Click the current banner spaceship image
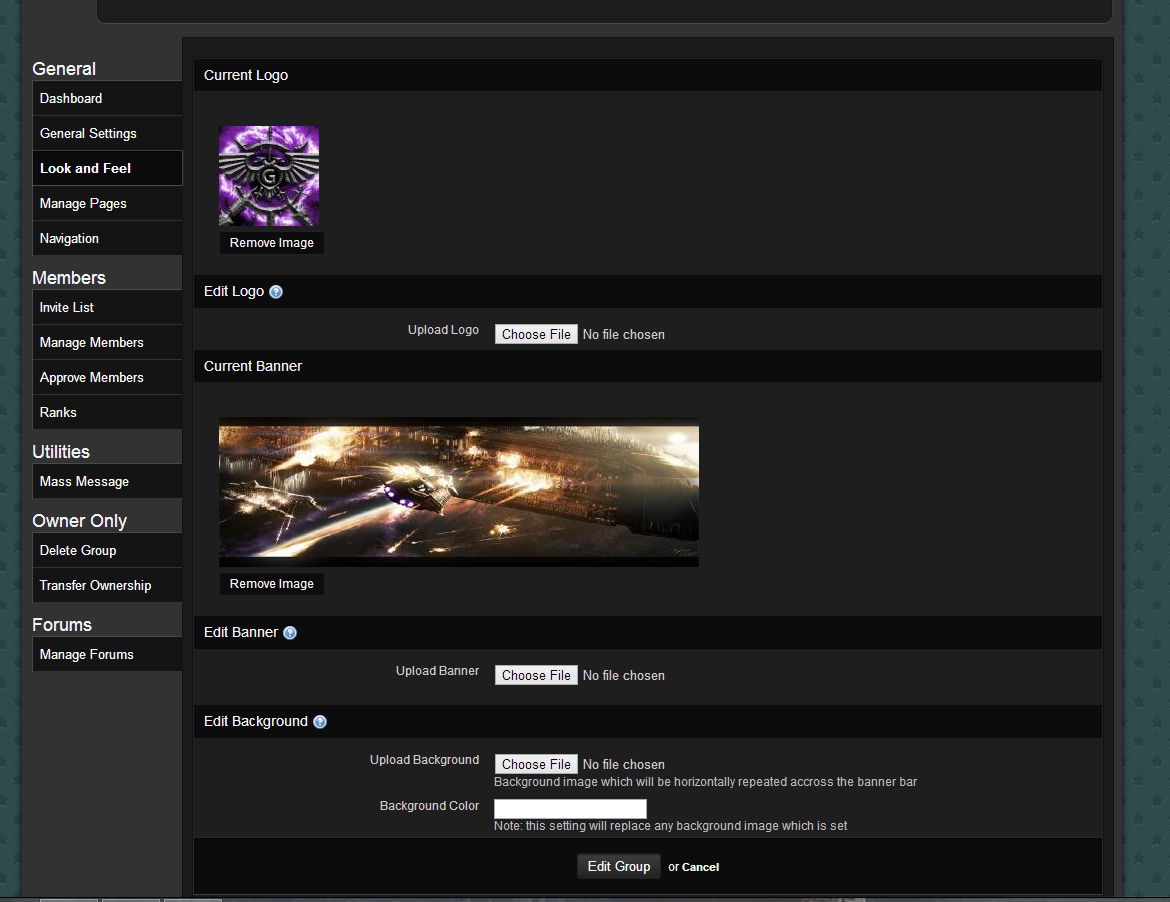Screen dimensions: 1170x902 [459, 492]
